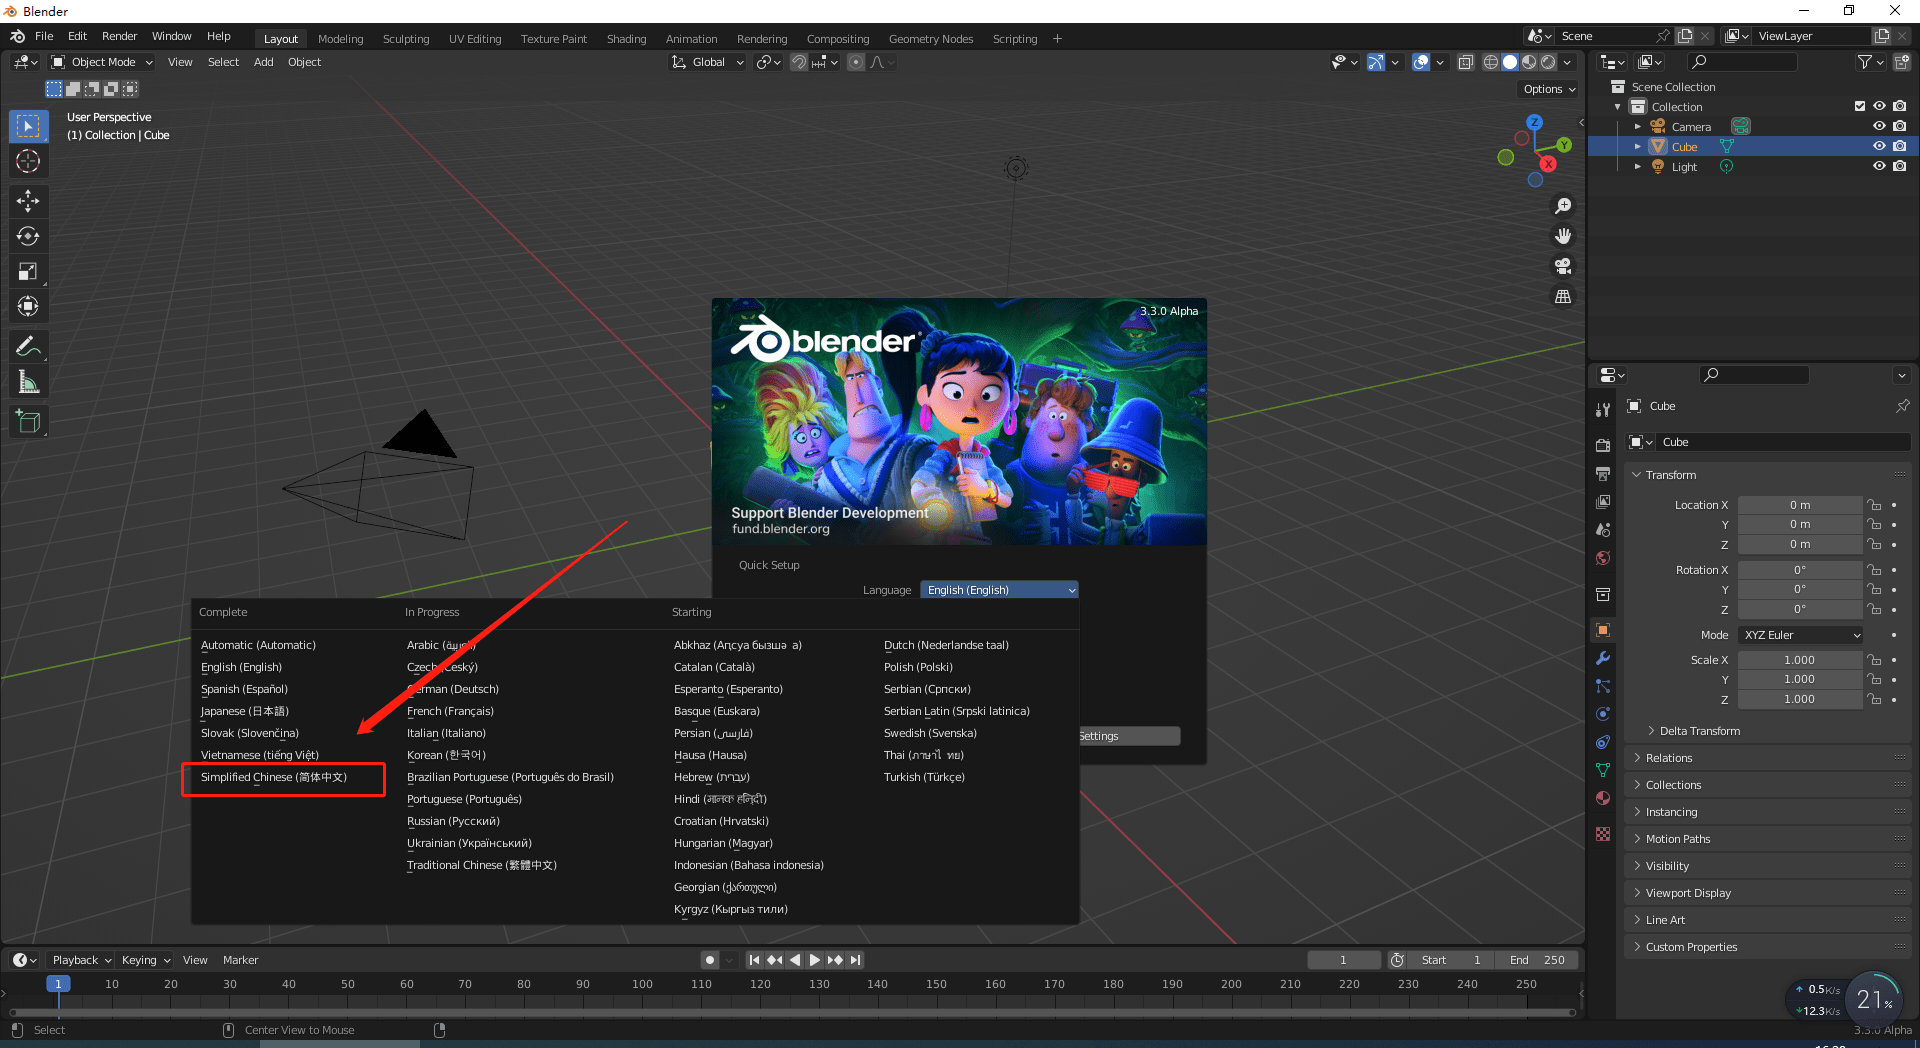Open the Render properties tab
The image size is (1920, 1048).
1603,445
